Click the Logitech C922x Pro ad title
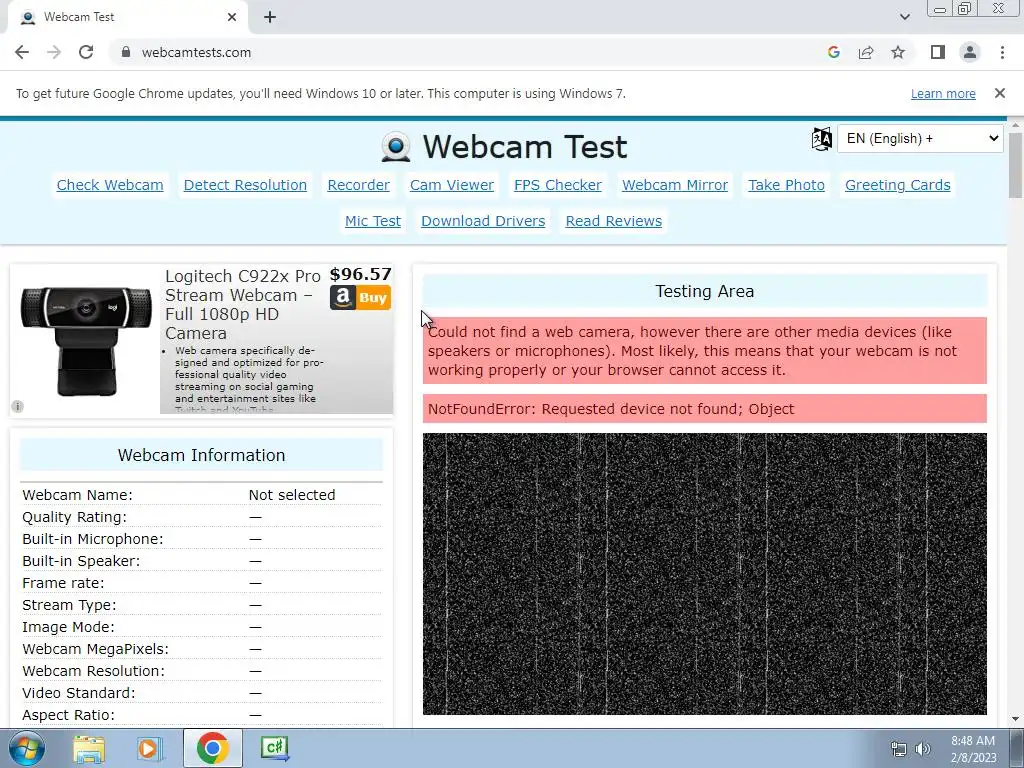This screenshot has height=768, width=1024. pyautogui.click(x=243, y=304)
